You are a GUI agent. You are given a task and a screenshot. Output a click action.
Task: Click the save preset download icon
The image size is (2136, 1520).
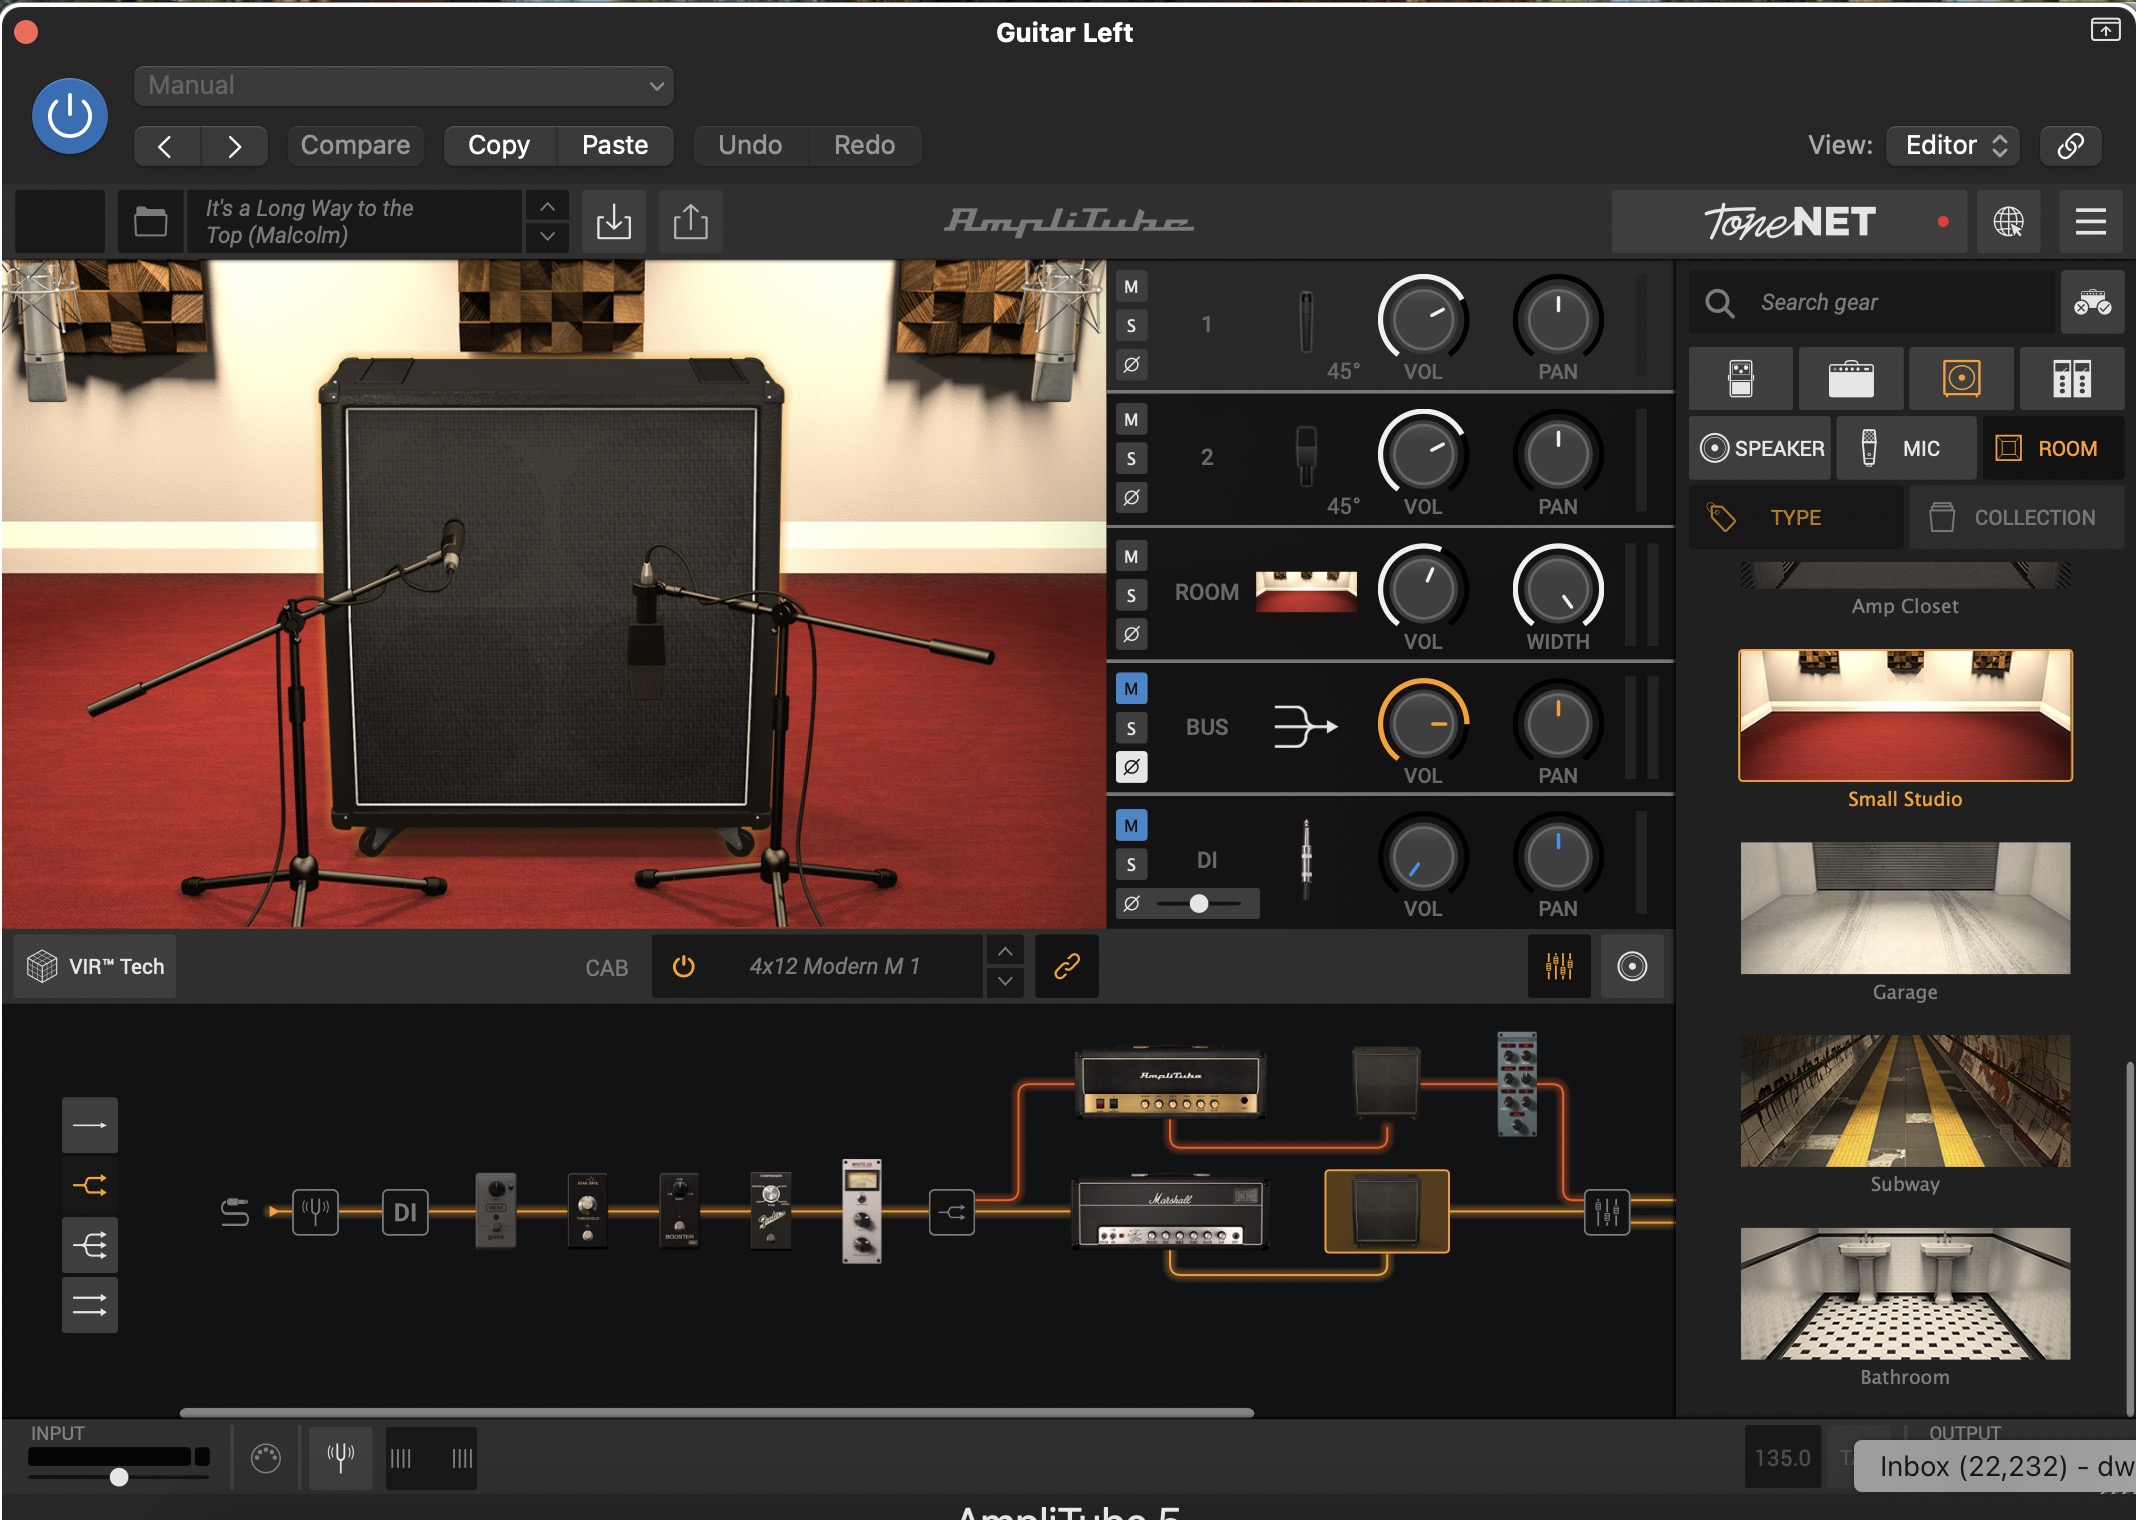coord(614,221)
